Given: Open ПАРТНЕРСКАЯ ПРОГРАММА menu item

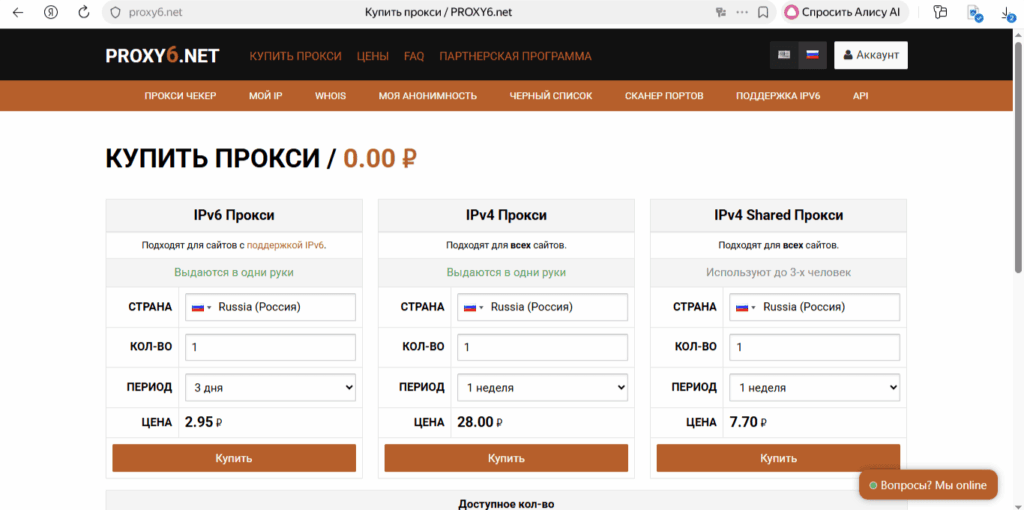Looking at the screenshot, I should 515,56.
